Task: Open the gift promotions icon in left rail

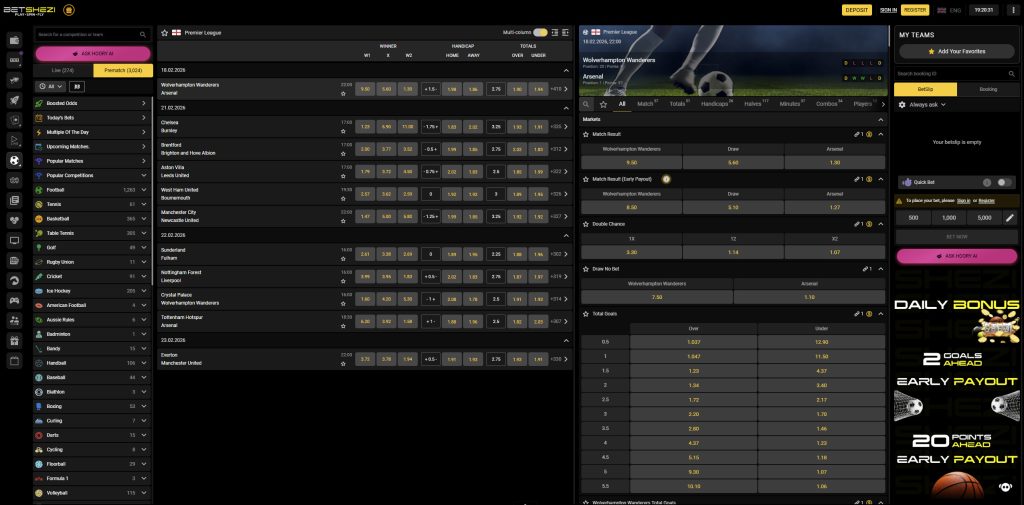Action: (14, 340)
